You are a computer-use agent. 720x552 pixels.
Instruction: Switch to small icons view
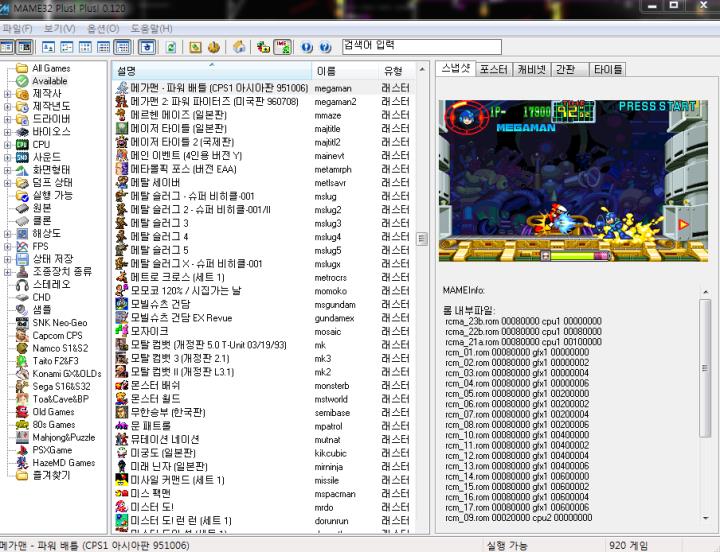pos(67,47)
